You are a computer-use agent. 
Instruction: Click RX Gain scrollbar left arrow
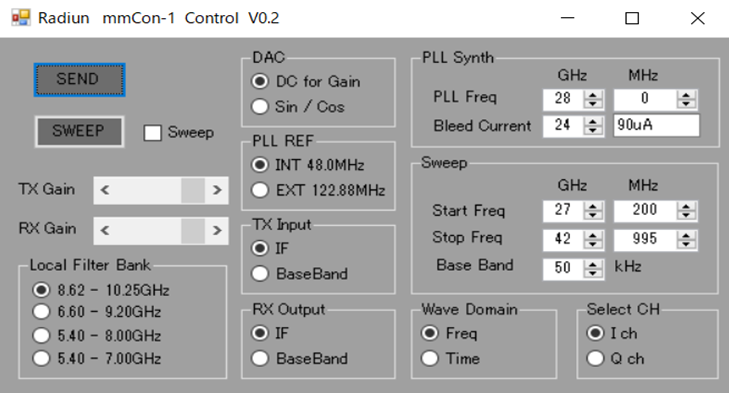click(x=105, y=230)
